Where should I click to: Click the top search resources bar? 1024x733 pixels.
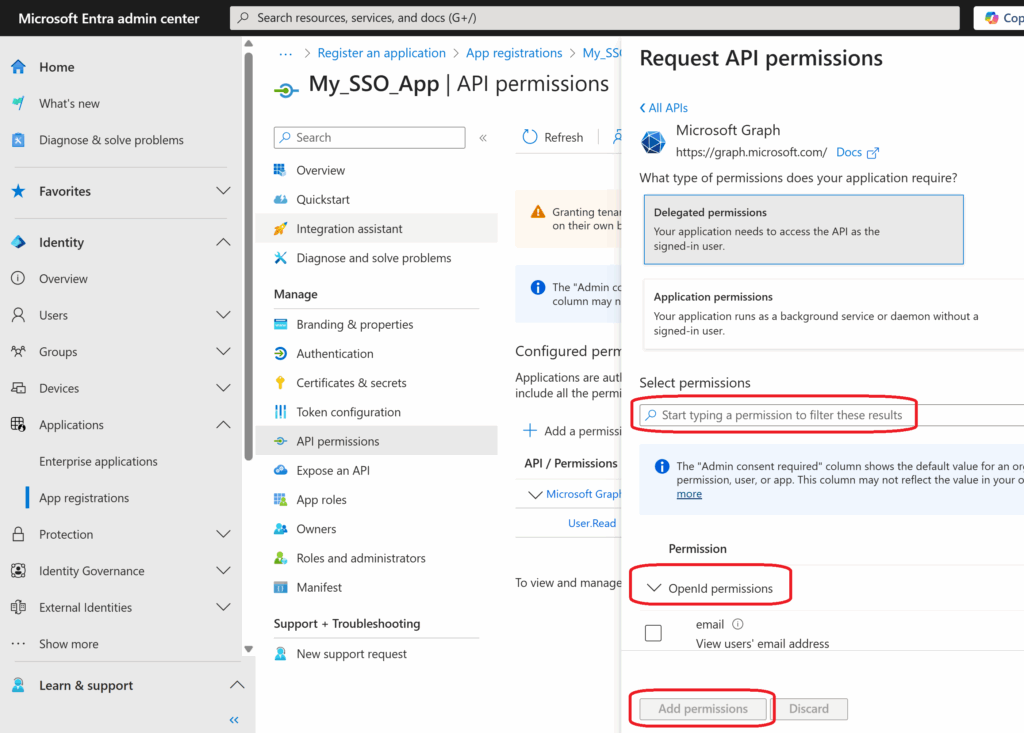(594, 18)
